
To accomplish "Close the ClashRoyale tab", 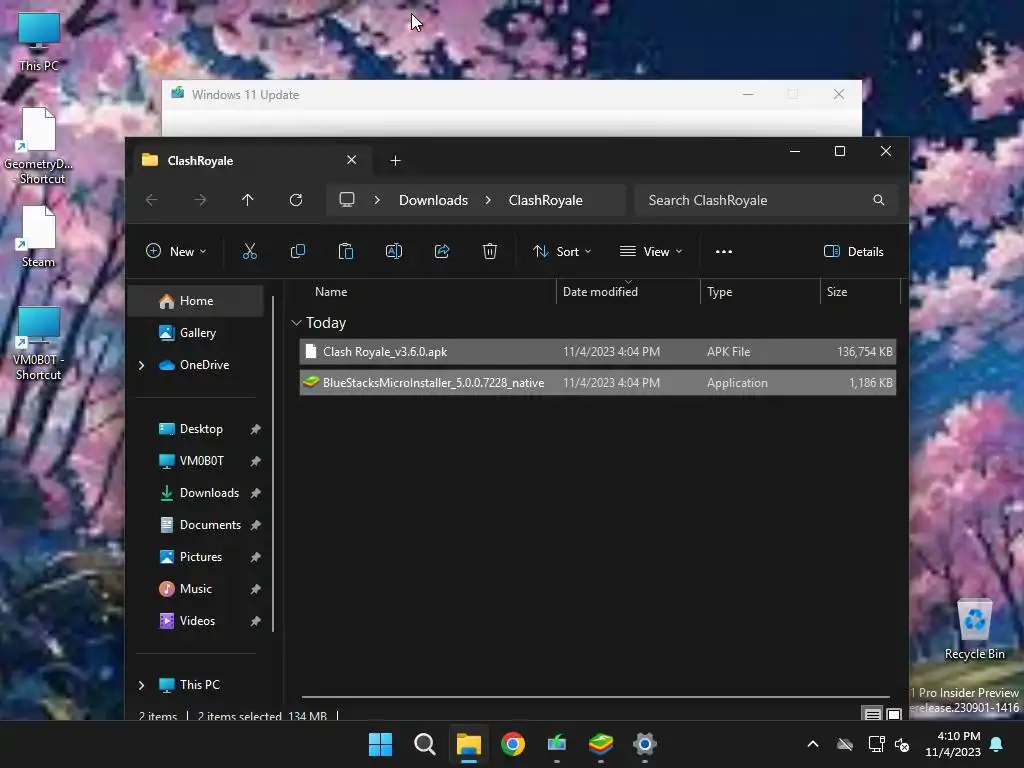I will 351,160.
